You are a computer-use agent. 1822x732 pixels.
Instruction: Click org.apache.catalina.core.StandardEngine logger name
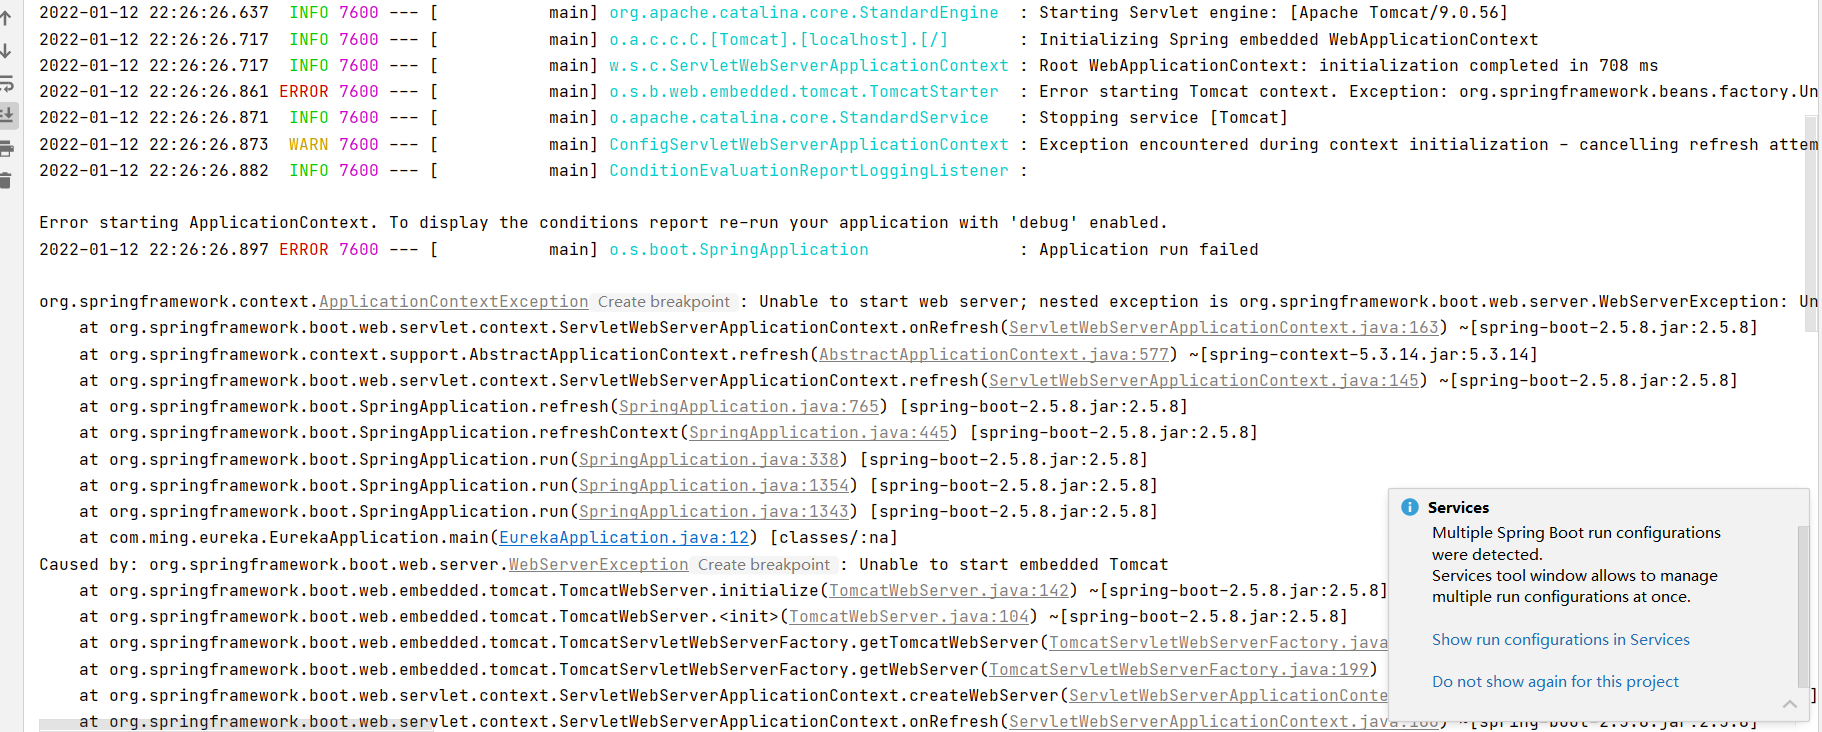click(x=804, y=13)
